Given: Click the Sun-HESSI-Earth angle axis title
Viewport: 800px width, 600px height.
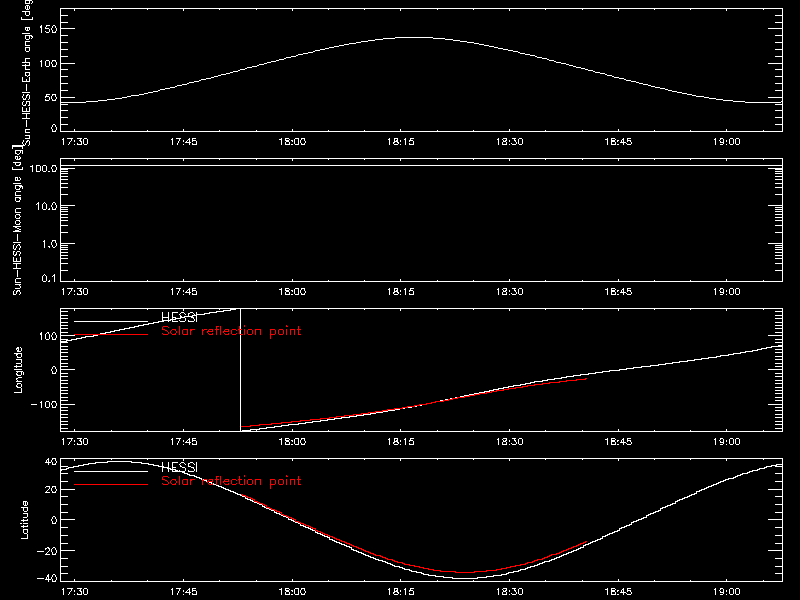Looking at the screenshot, I should [x=27, y=71].
